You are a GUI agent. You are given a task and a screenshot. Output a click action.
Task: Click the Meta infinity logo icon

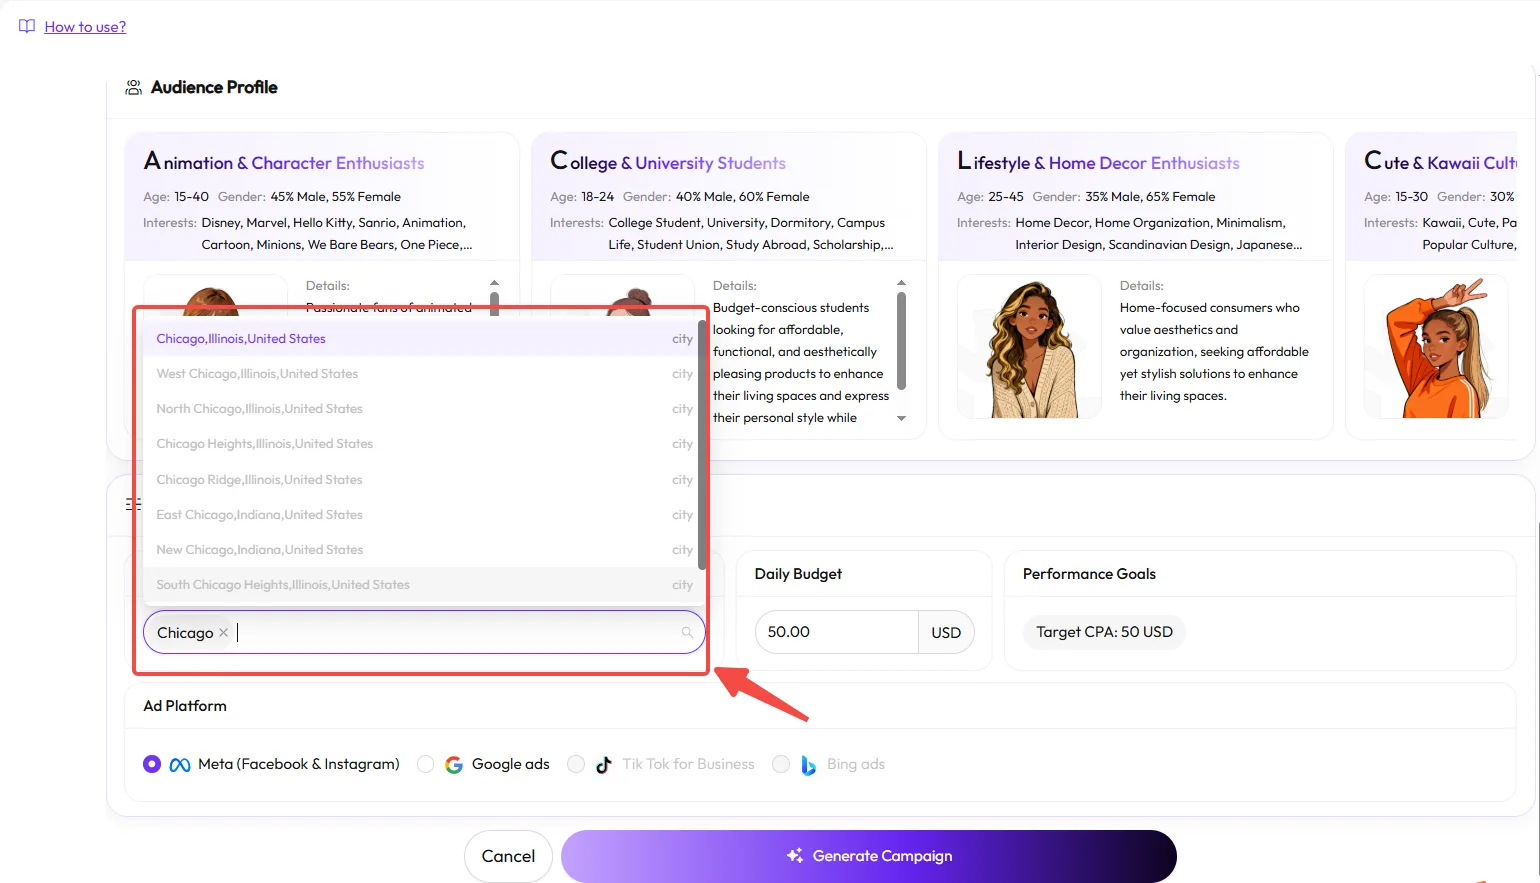(x=180, y=763)
